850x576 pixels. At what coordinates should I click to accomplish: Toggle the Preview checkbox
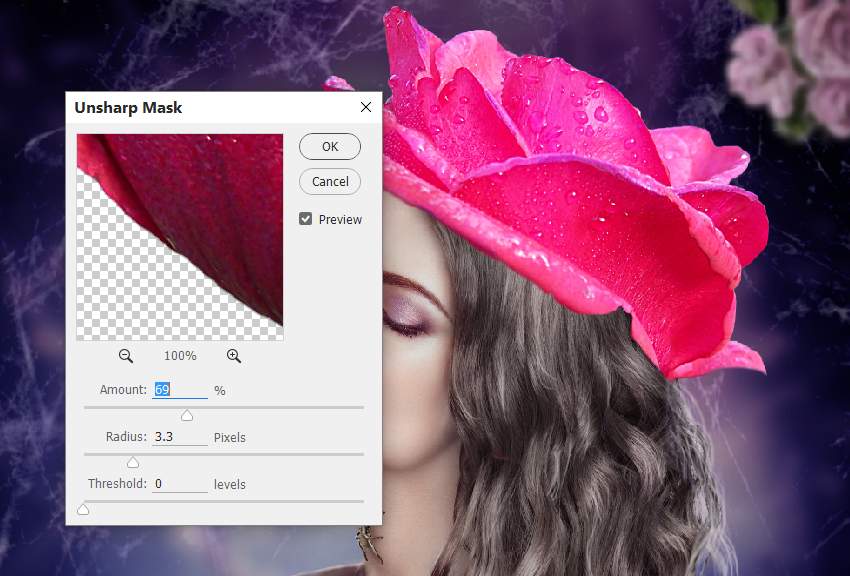(x=305, y=219)
